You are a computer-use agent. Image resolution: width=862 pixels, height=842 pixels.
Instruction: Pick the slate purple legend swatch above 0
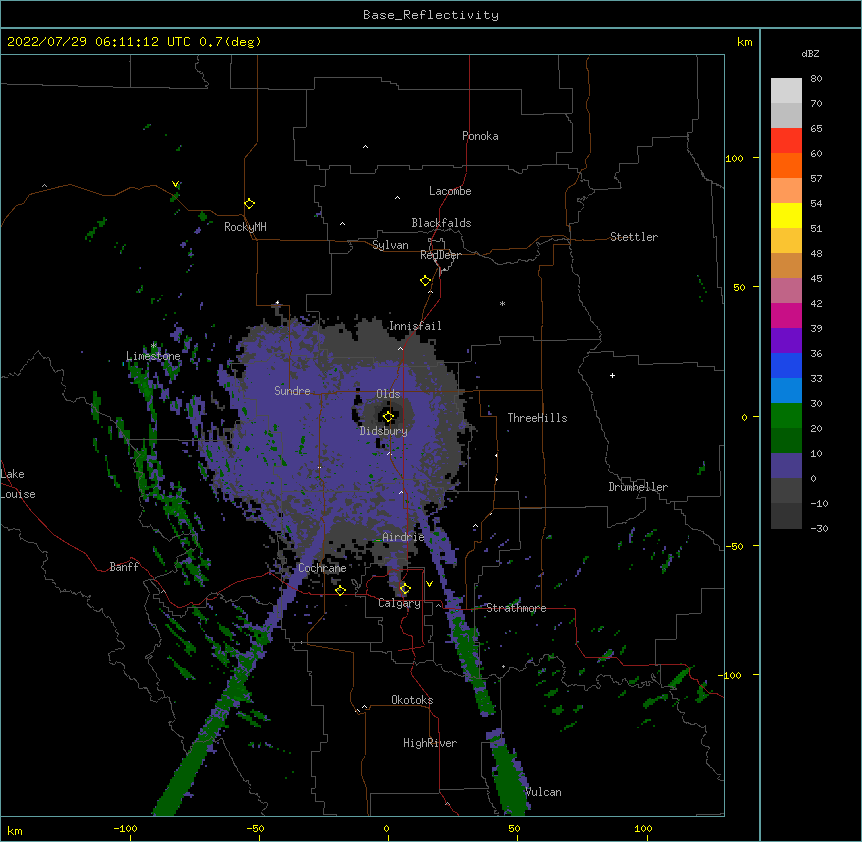786,466
